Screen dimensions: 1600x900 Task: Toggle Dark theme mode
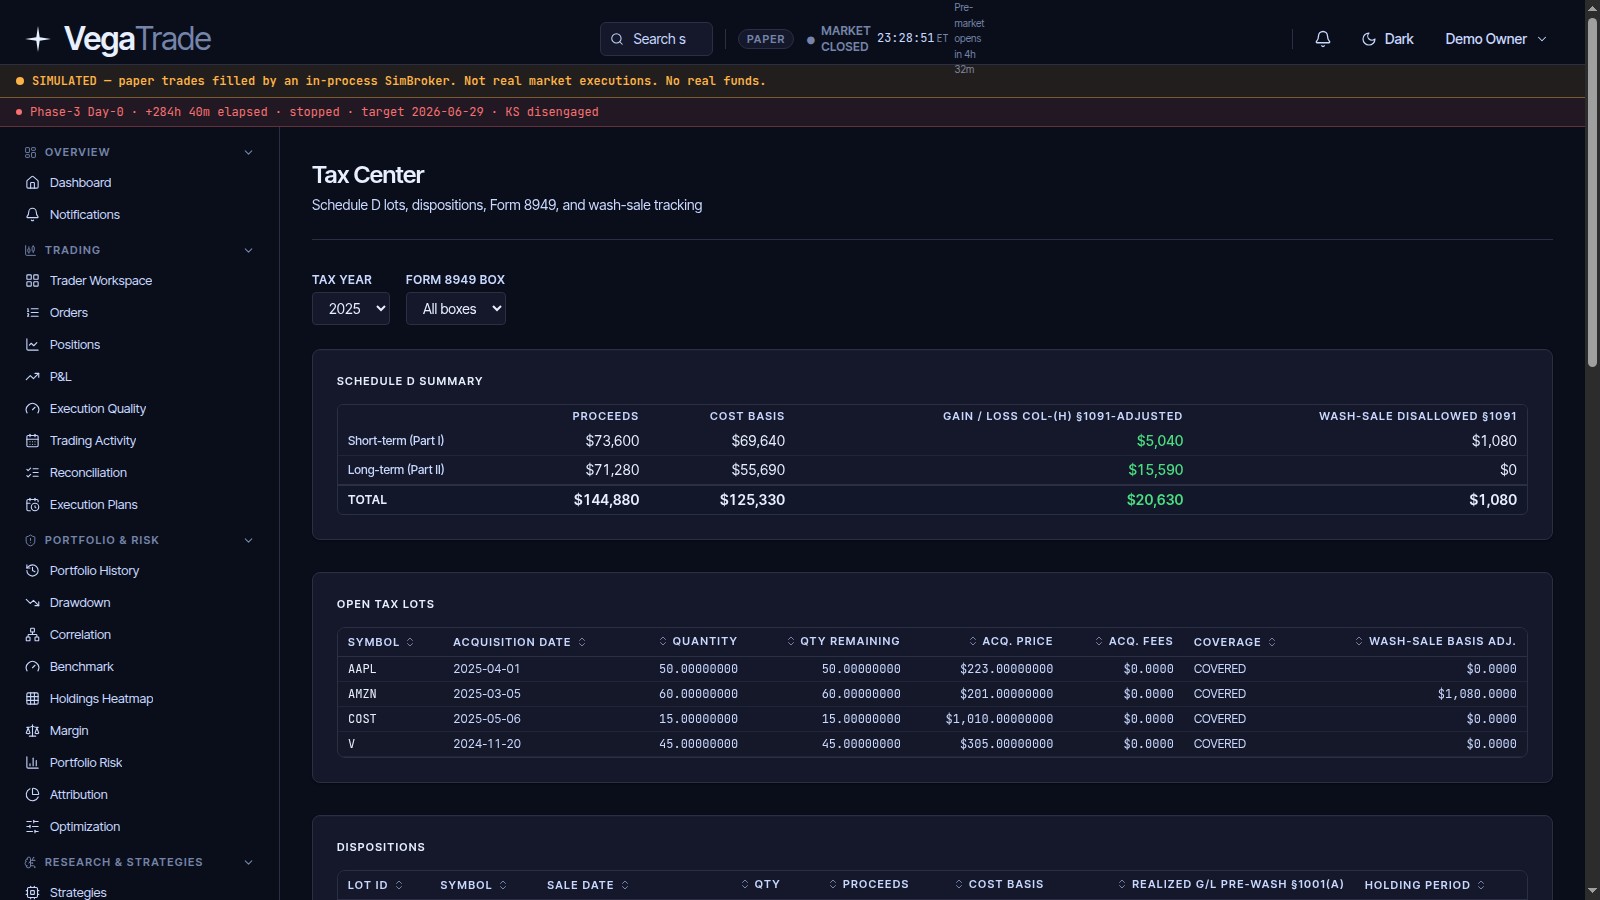pos(1387,39)
